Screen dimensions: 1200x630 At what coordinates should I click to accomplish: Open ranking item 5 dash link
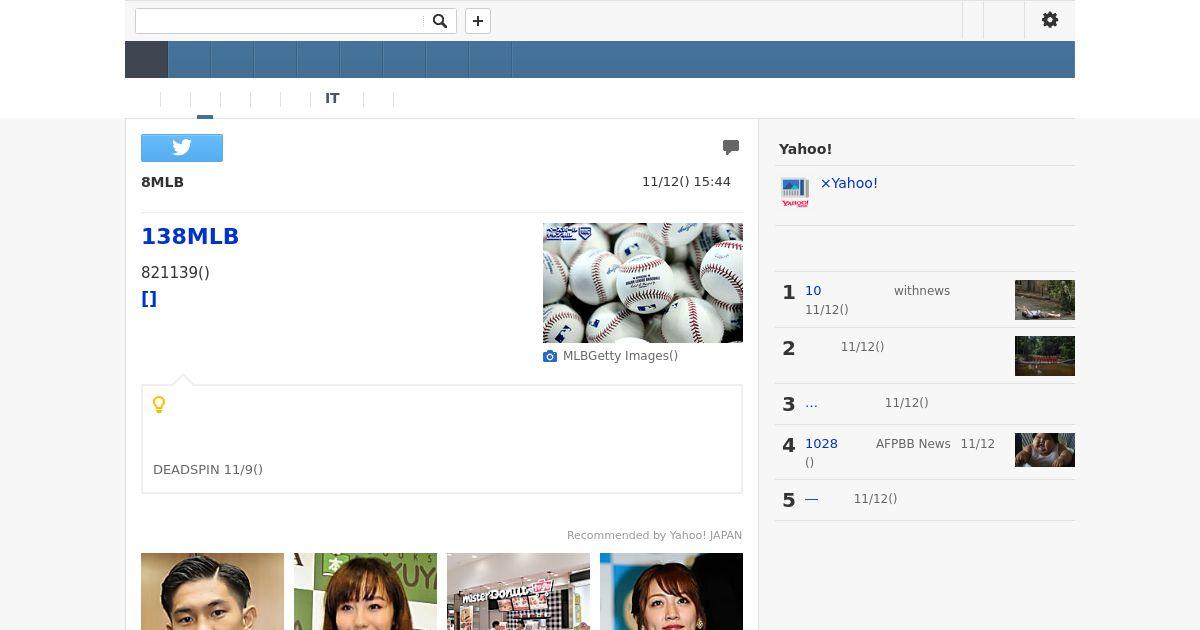pyautogui.click(x=811, y=499)
